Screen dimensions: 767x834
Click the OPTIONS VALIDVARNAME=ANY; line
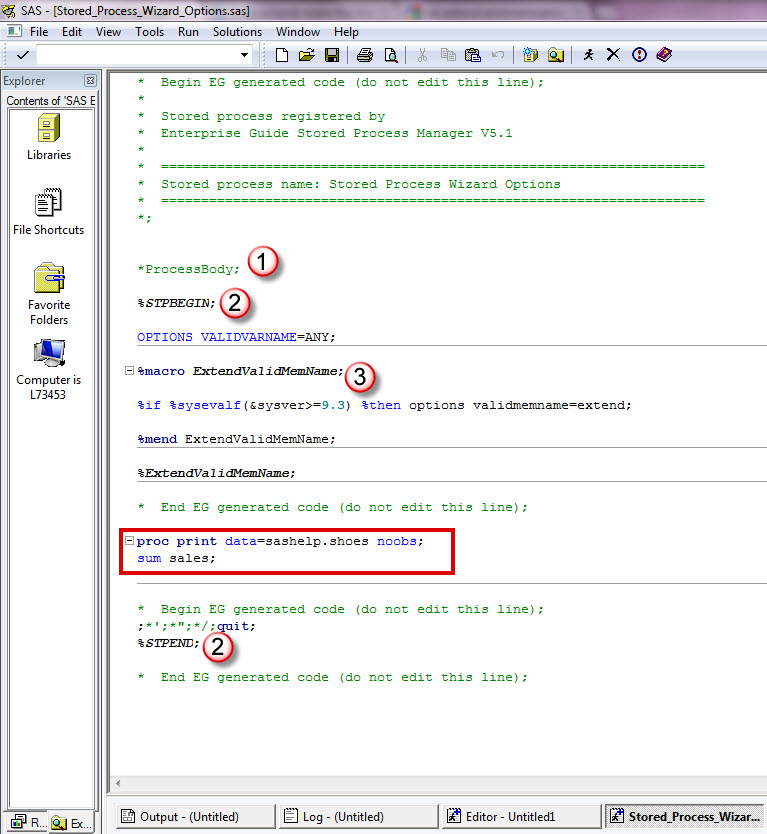pyautogui.click(x=236, y=337)
